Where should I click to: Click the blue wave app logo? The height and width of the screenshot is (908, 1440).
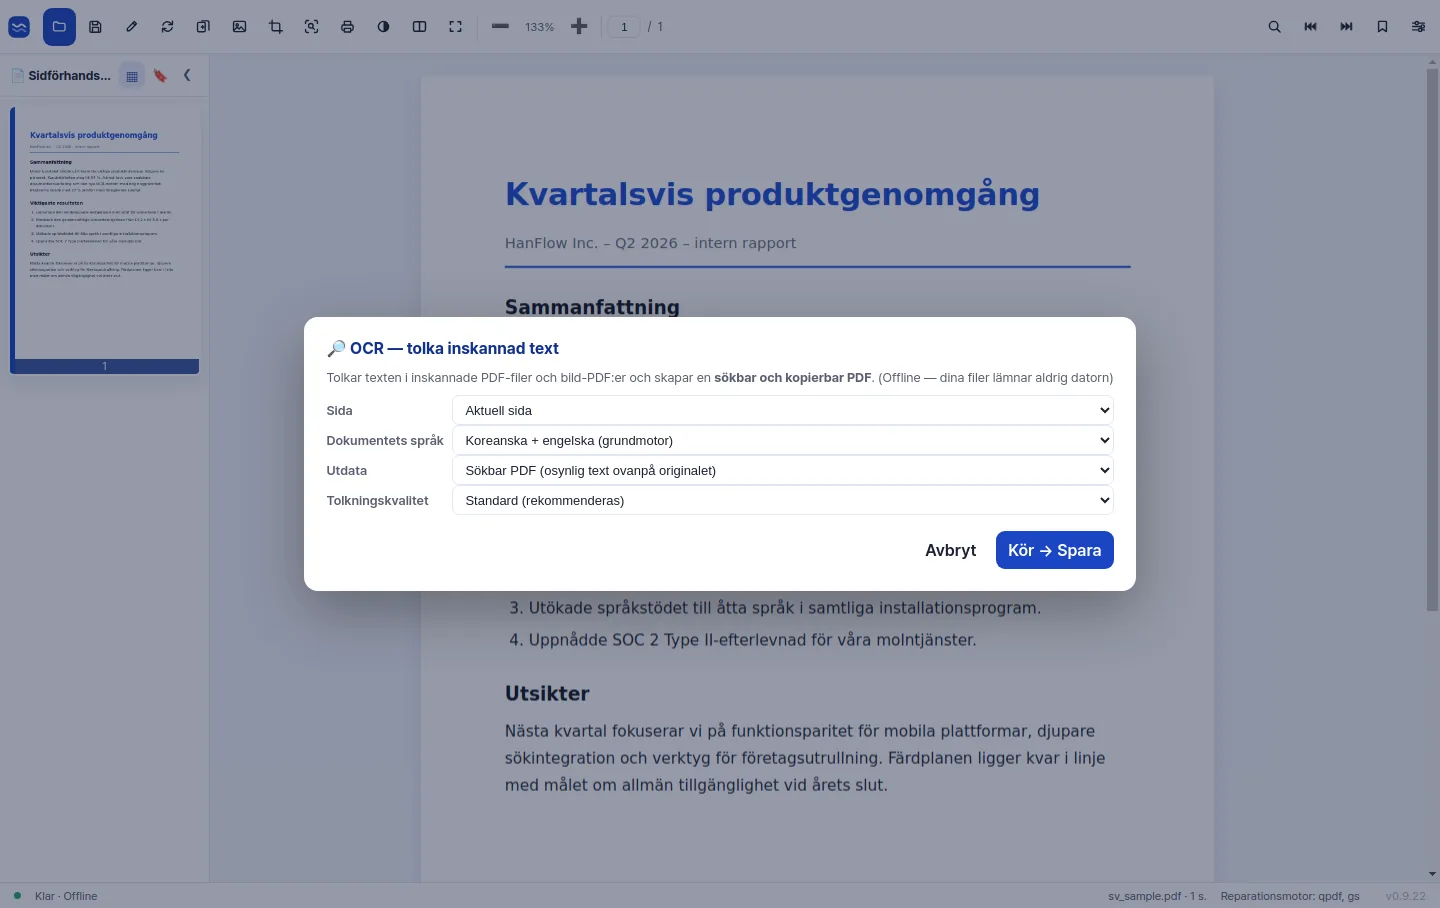point(19,27)
